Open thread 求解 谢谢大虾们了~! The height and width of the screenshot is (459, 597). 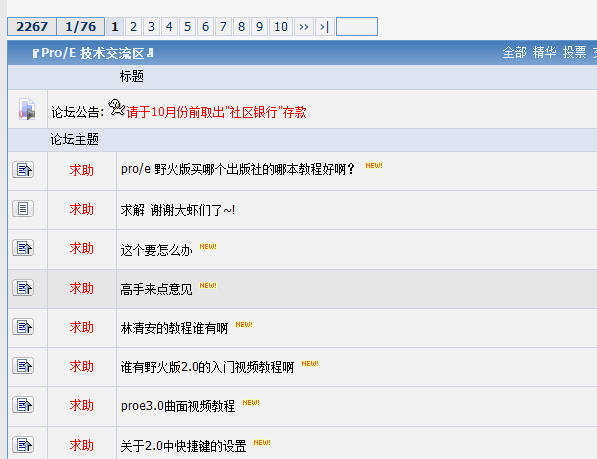(178, 210)
